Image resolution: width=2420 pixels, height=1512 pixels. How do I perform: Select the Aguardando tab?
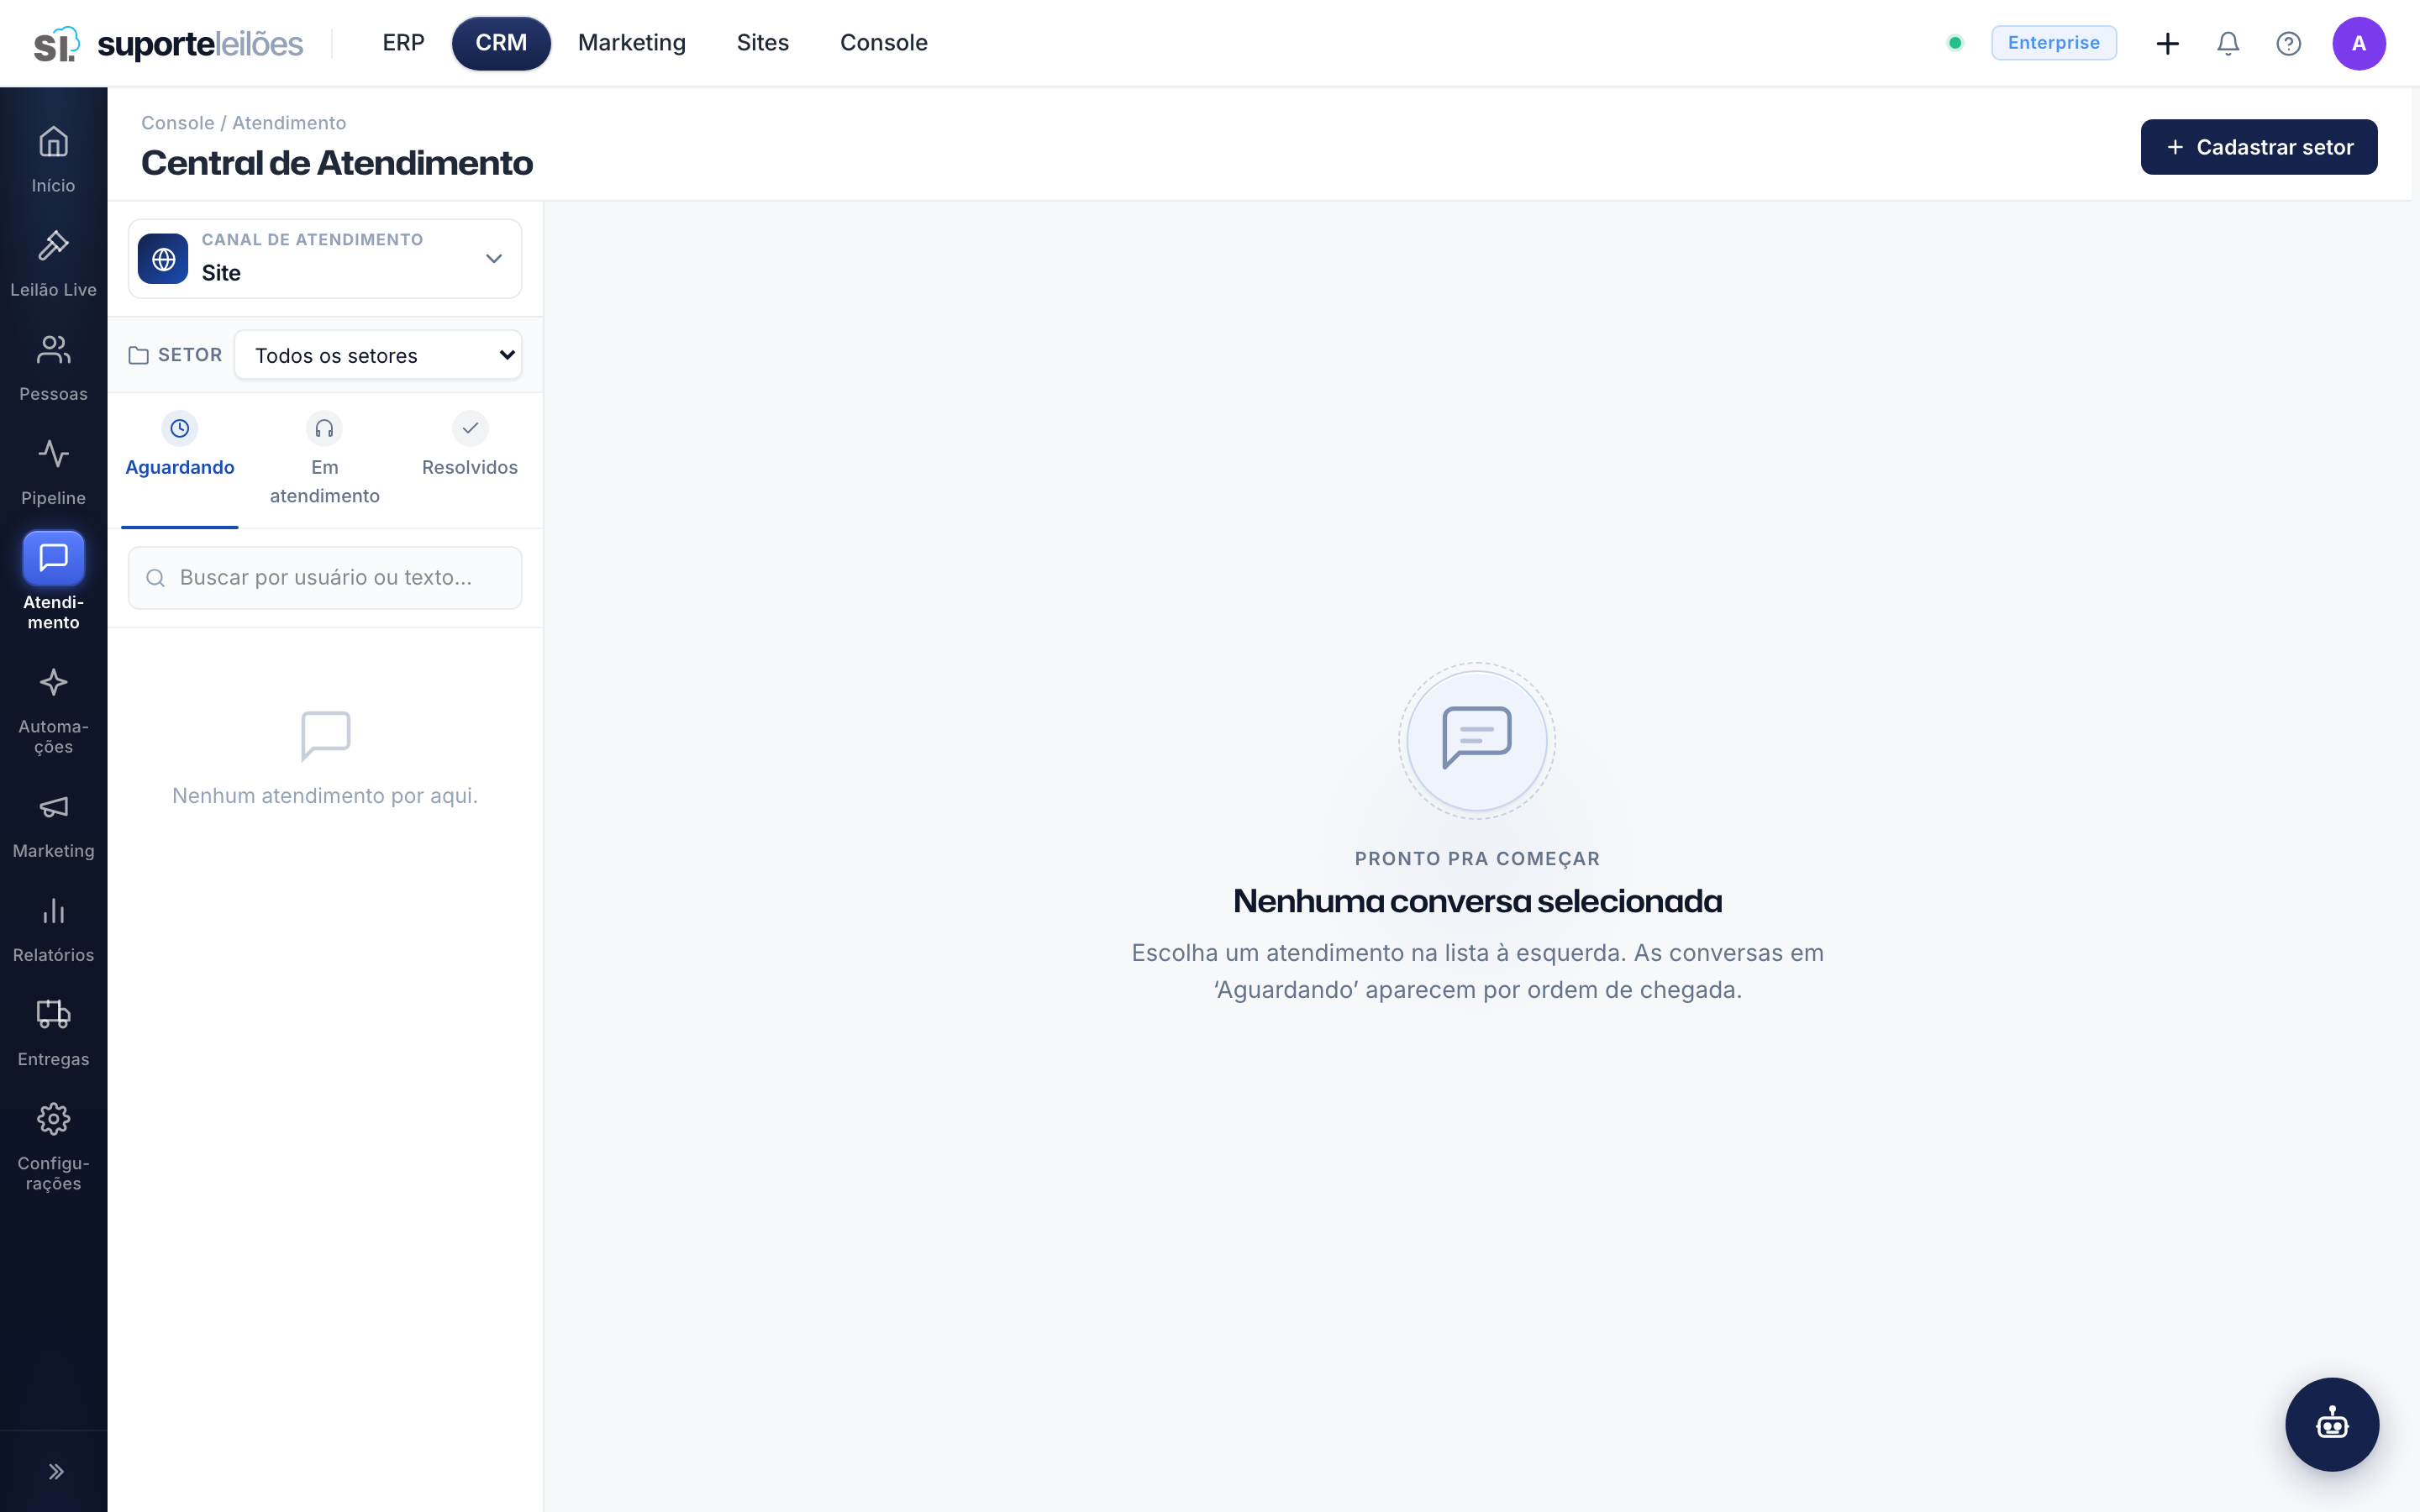[180, 460]
